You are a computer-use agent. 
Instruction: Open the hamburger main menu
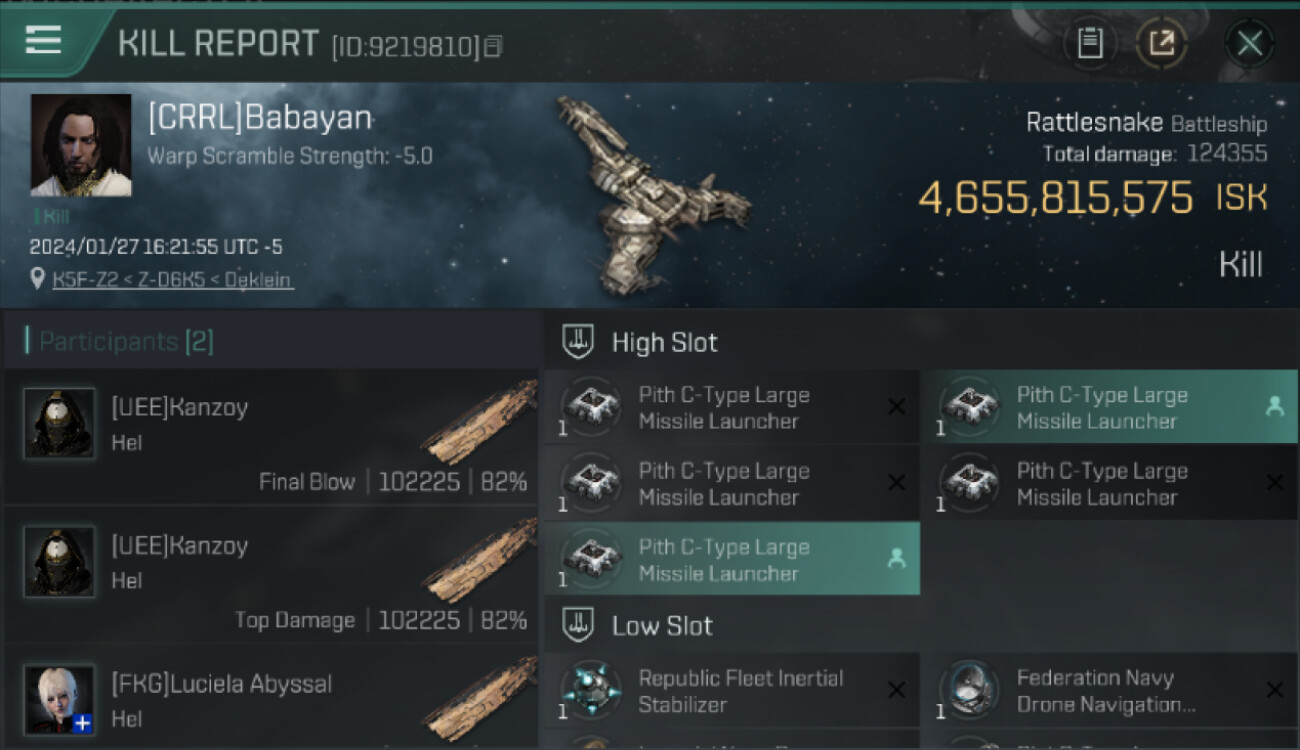coord(44,41)
